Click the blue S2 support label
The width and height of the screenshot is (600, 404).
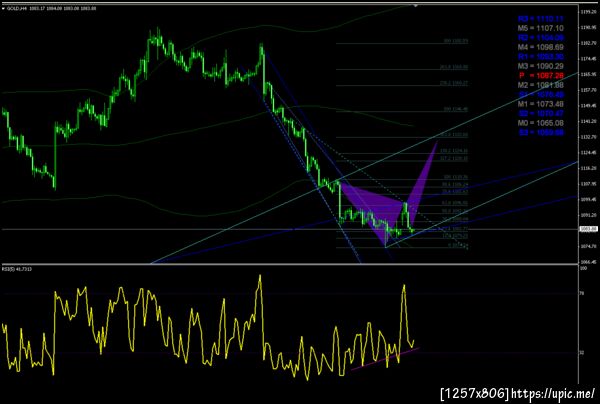click(x=541, y=114)
